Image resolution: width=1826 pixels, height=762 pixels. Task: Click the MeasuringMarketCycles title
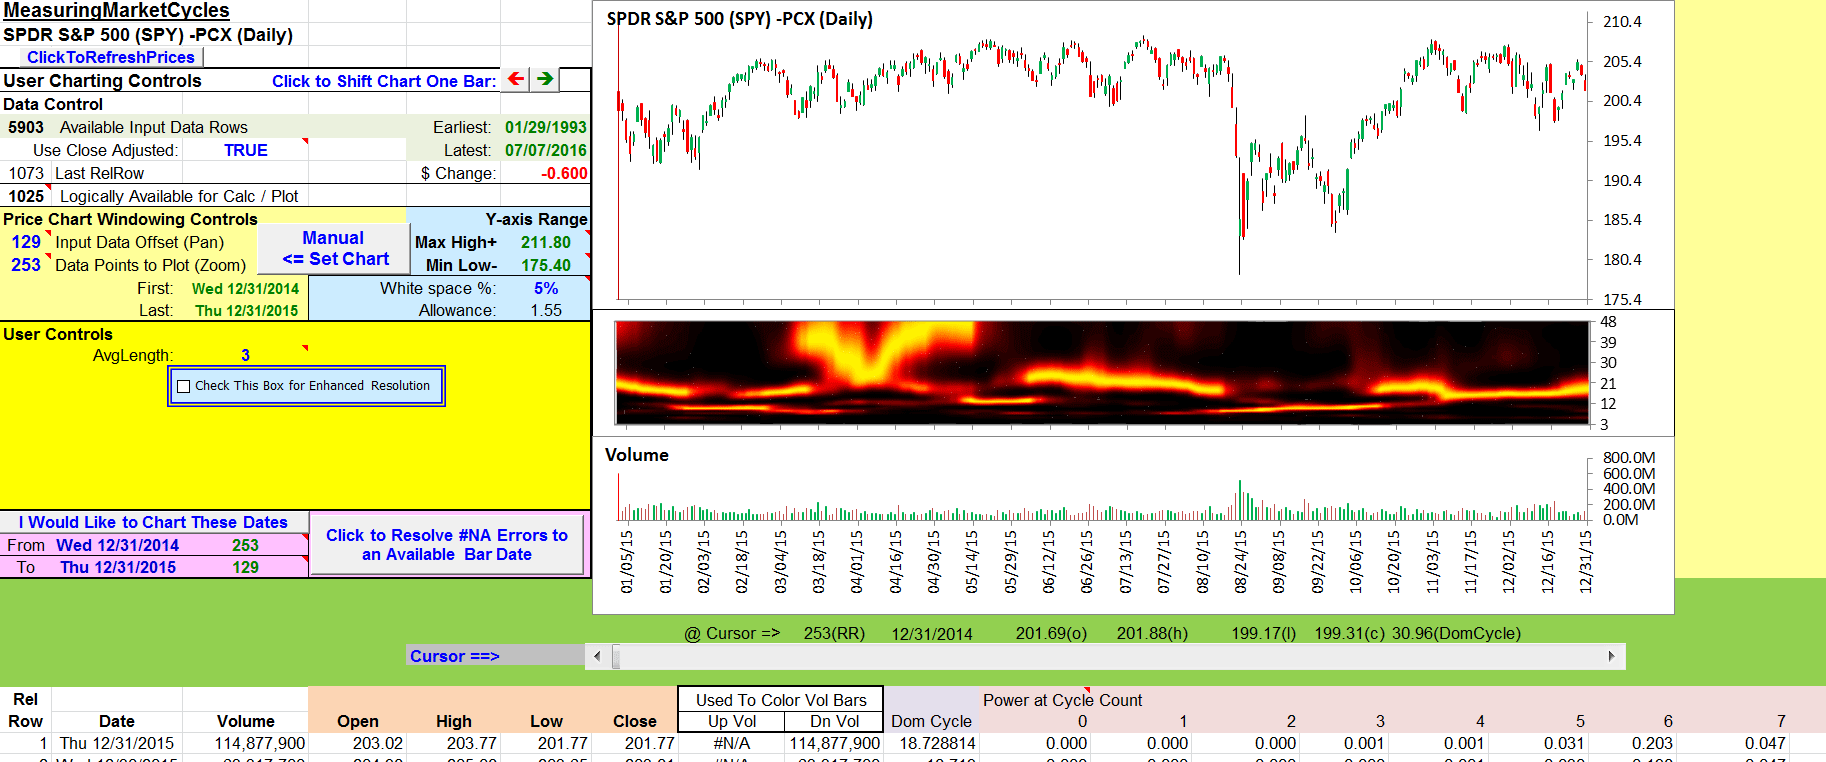tap(116, 11)
